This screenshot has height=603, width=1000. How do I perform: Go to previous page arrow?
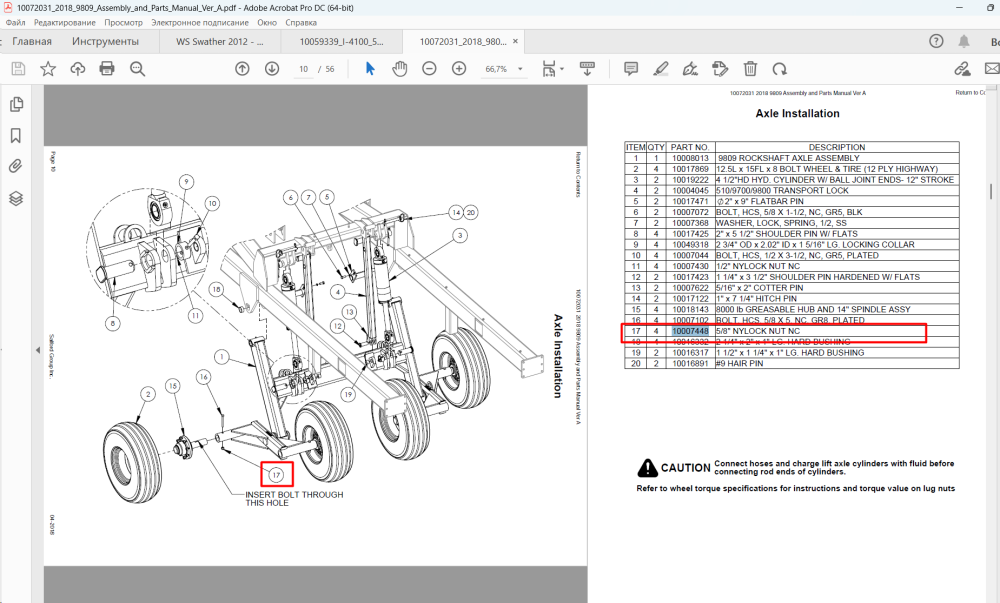tap(242, 69)
